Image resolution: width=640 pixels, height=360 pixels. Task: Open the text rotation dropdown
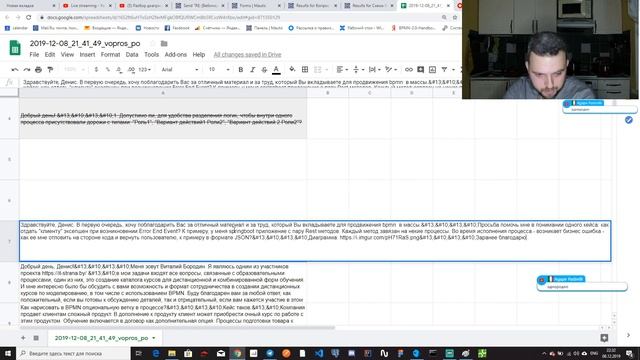(391, 70)
